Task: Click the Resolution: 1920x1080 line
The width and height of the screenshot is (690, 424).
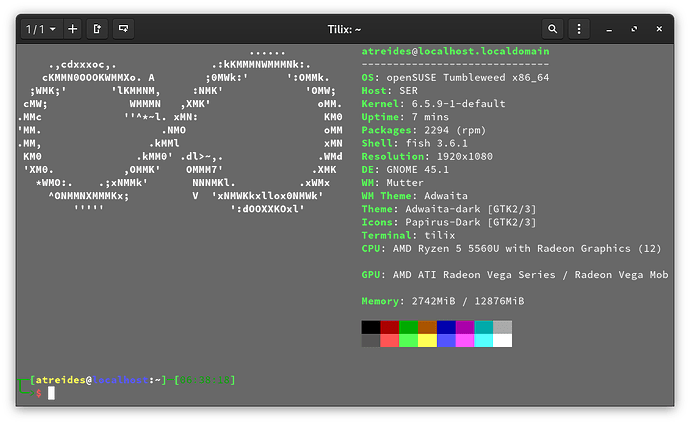Action: coord(427,157)
